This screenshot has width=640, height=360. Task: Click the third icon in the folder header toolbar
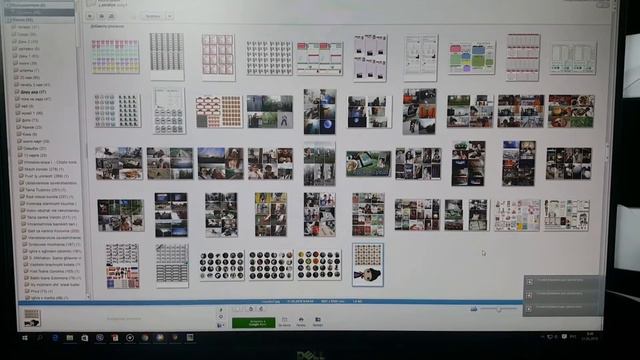(111, 16)
